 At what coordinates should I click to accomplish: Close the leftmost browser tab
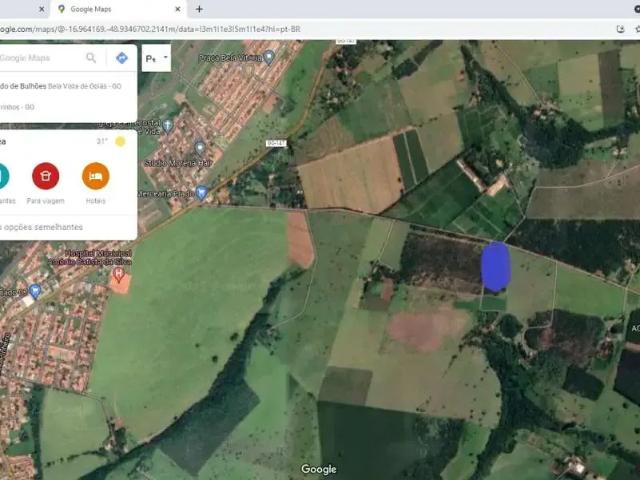tap(41, 9)
